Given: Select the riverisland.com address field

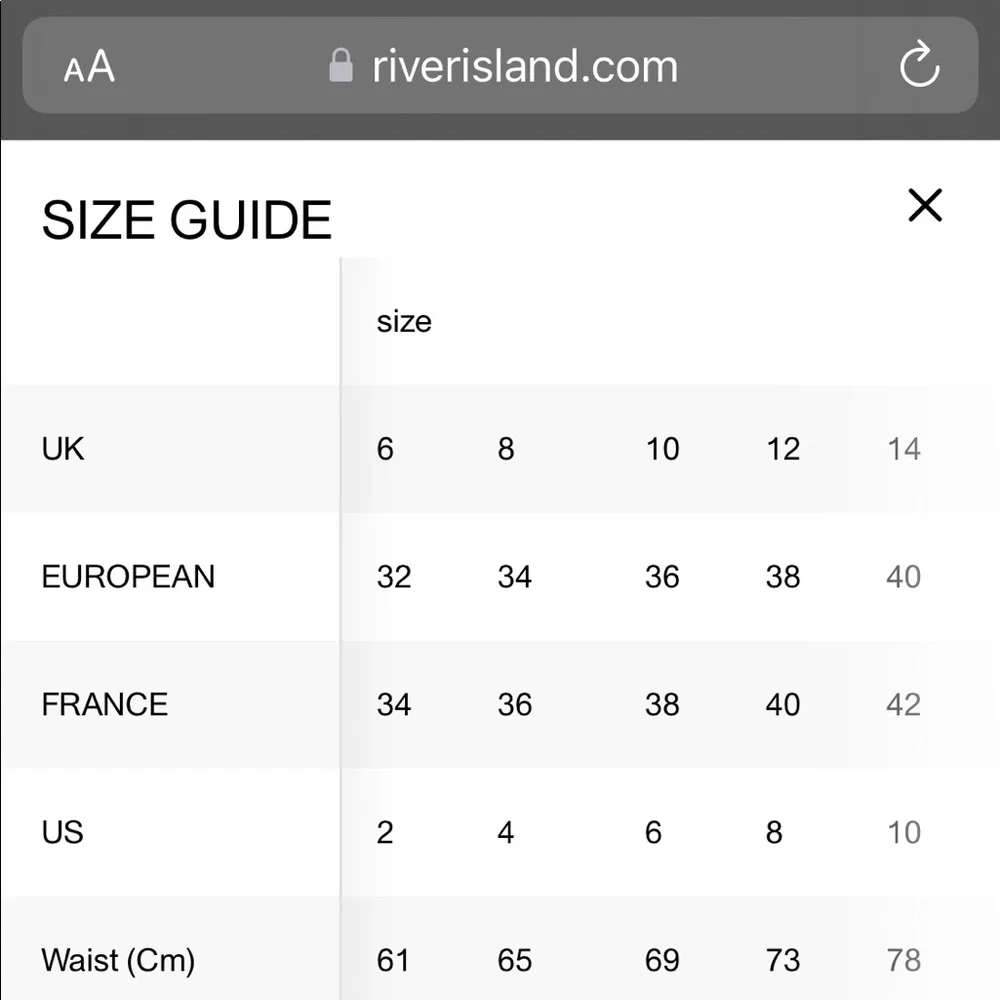Looking at the screenshot, I should 500,65.
